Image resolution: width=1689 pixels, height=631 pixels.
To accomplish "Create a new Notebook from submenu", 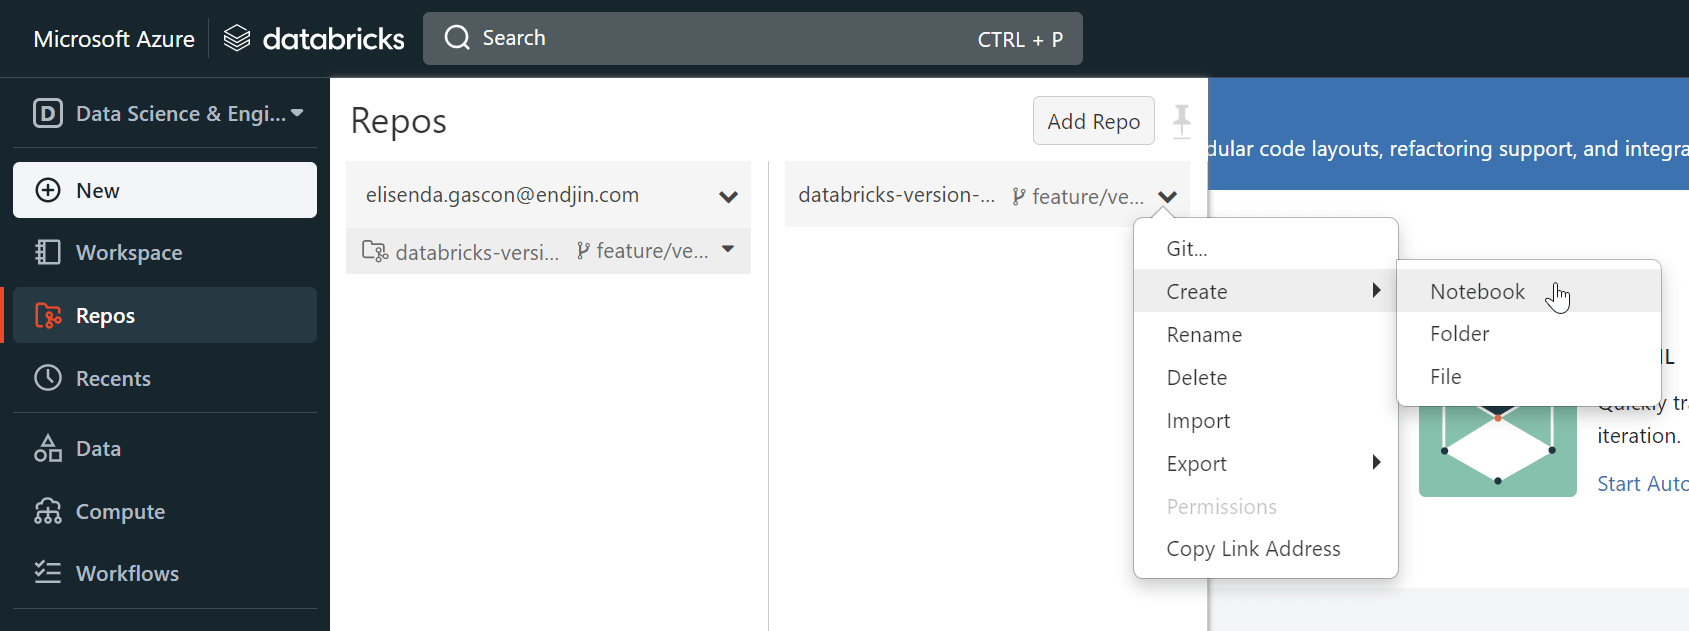I will (1529, 291).
